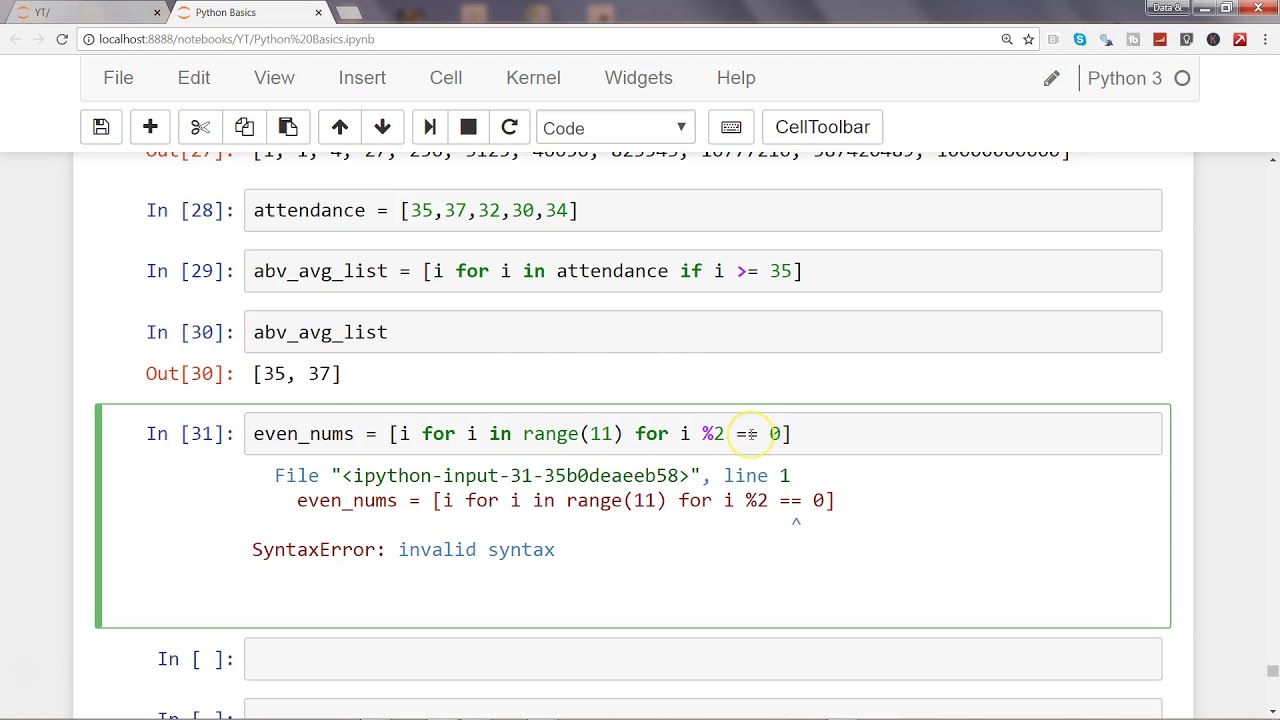Open the Help menu

coord(736,78)
